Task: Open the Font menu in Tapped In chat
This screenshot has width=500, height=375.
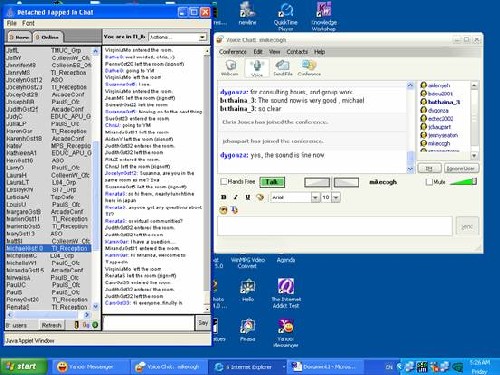Action: pyautogui.click(x=28, y=23)
